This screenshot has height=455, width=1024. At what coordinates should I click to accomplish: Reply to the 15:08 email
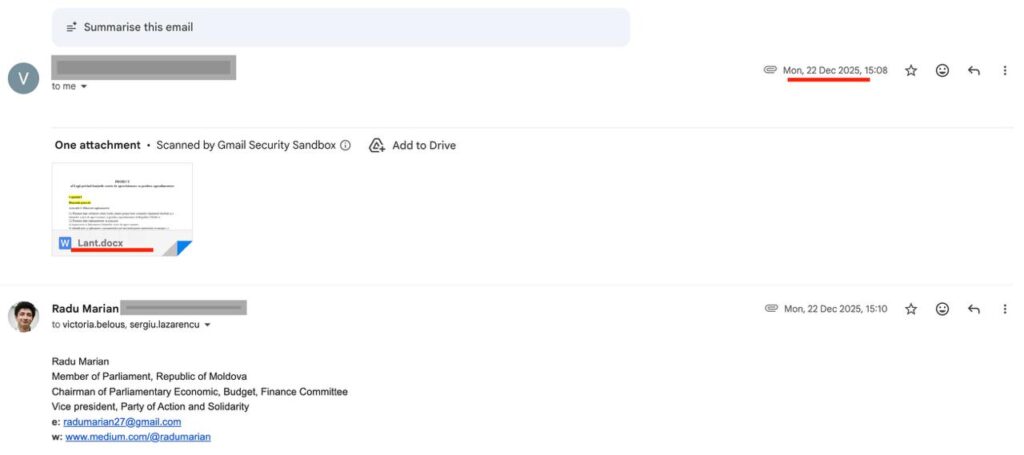coord(973,71)
